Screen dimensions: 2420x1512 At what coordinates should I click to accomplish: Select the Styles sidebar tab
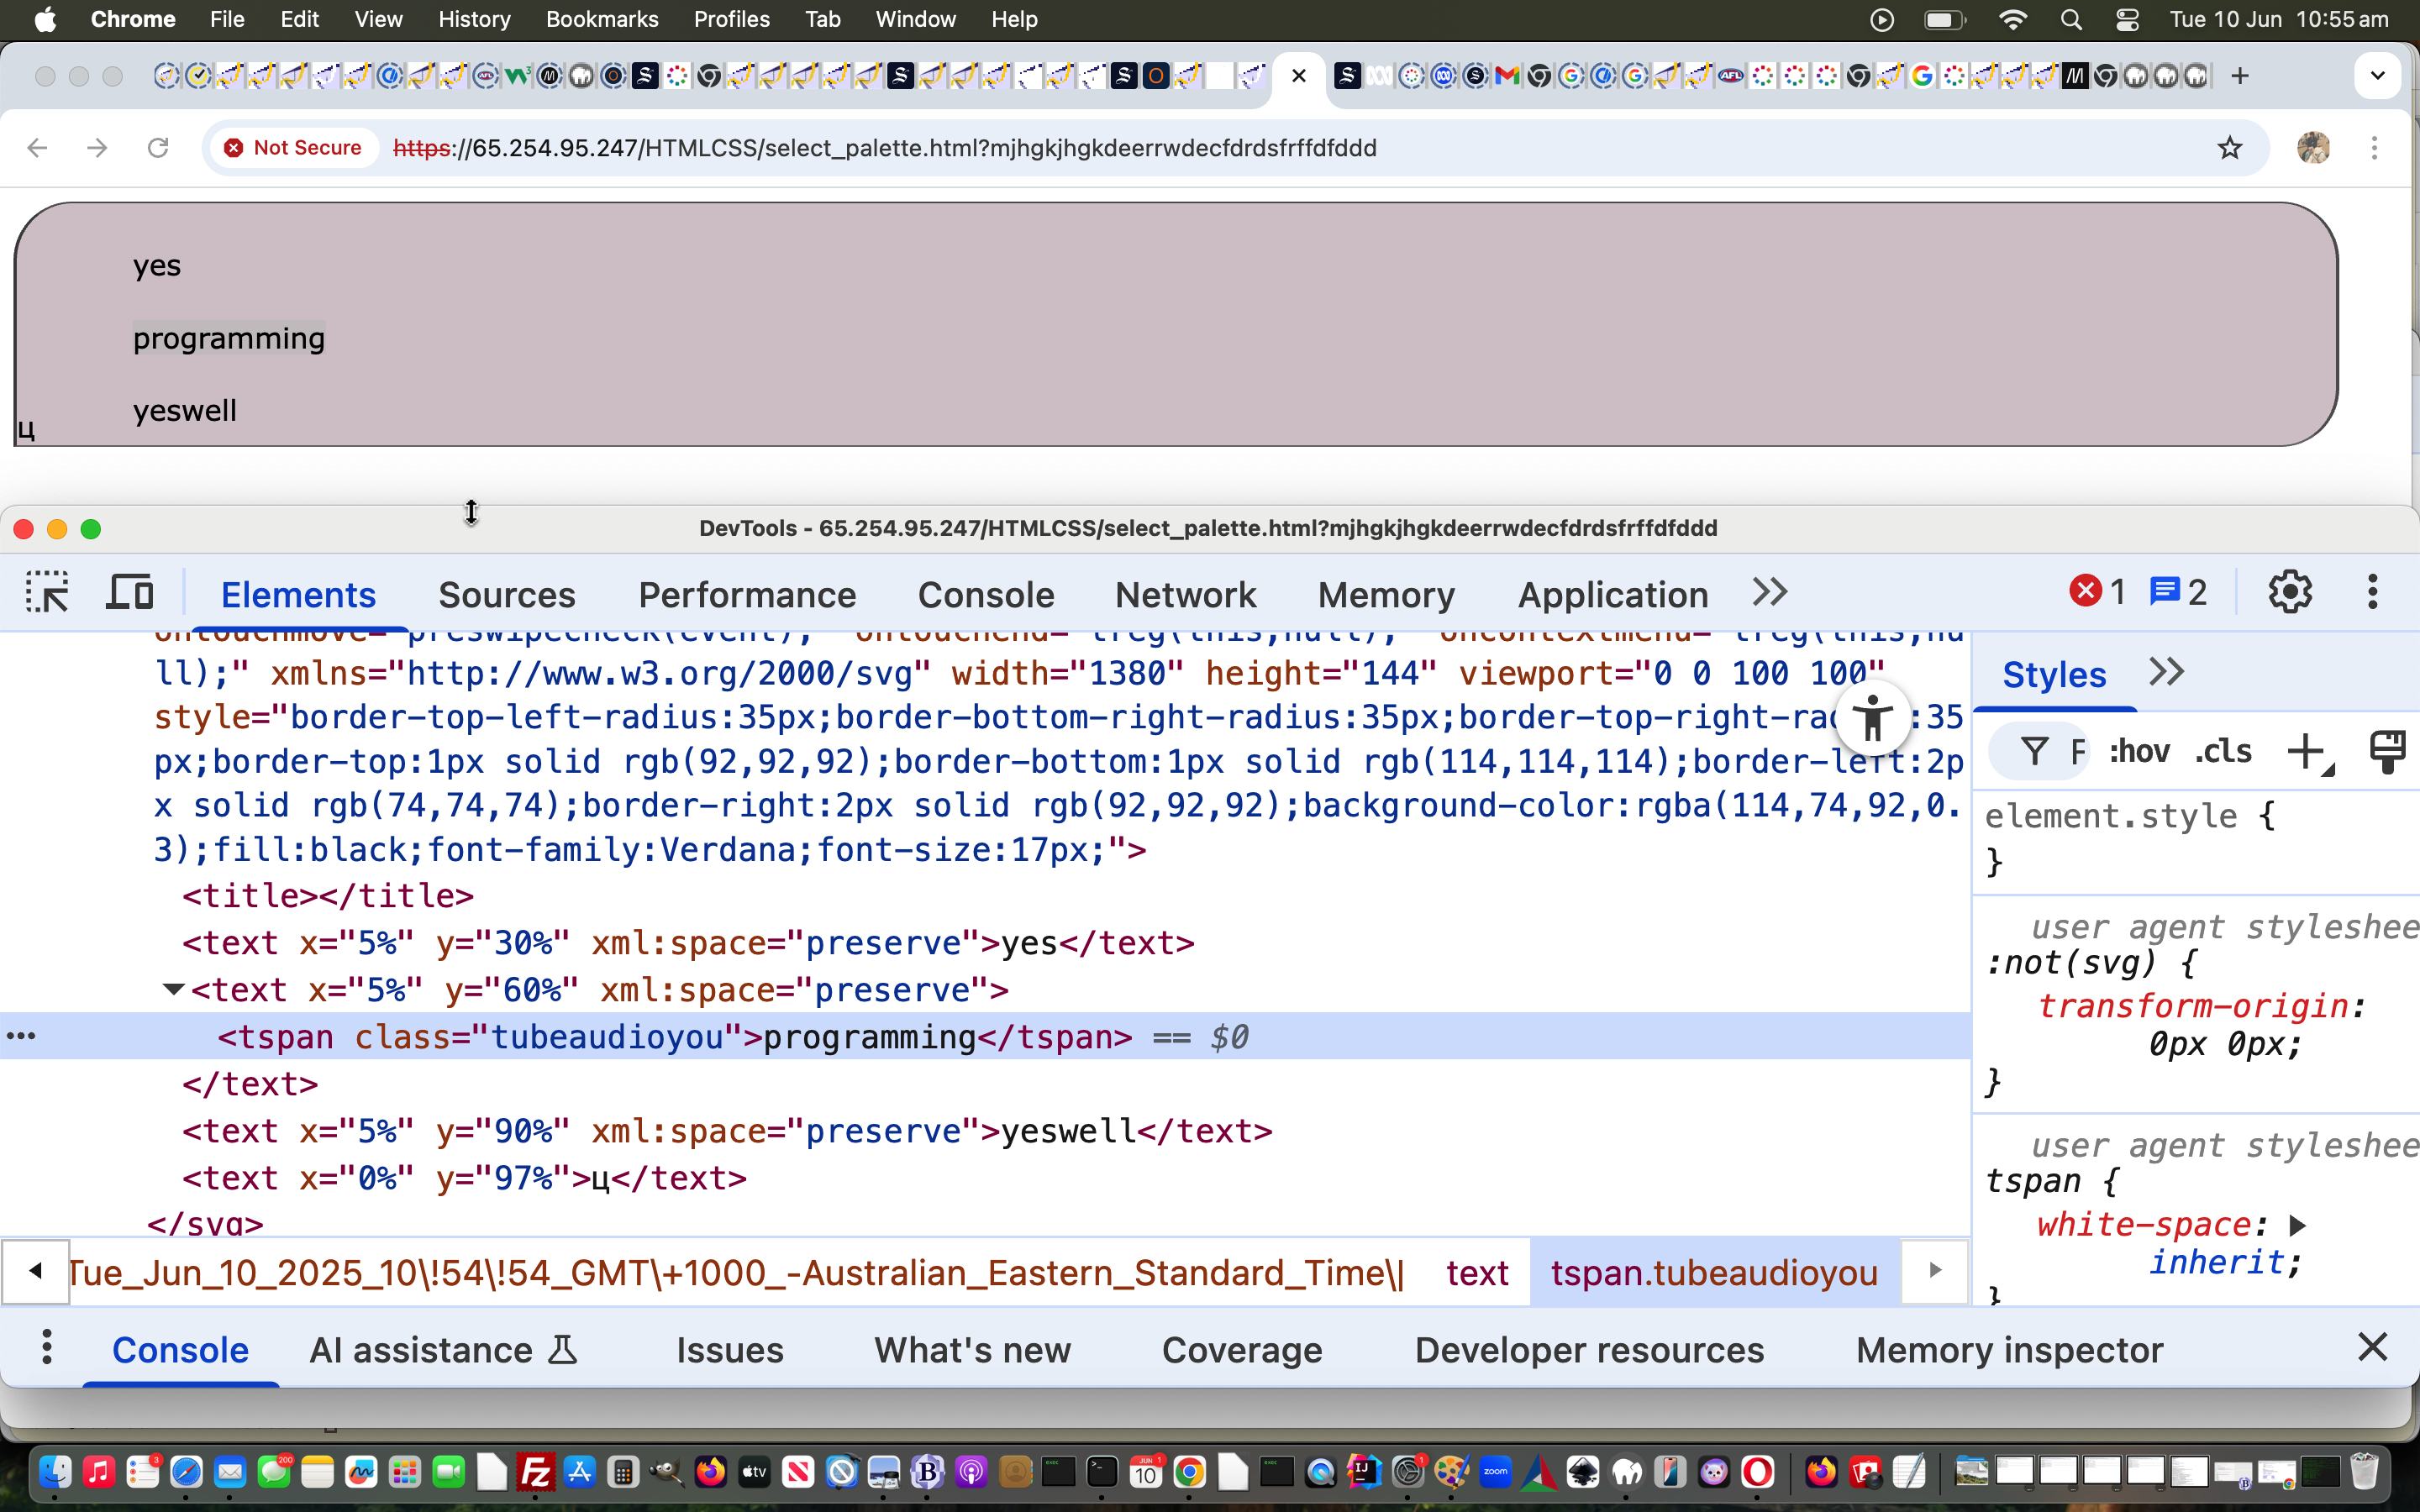click(2054, 674)
